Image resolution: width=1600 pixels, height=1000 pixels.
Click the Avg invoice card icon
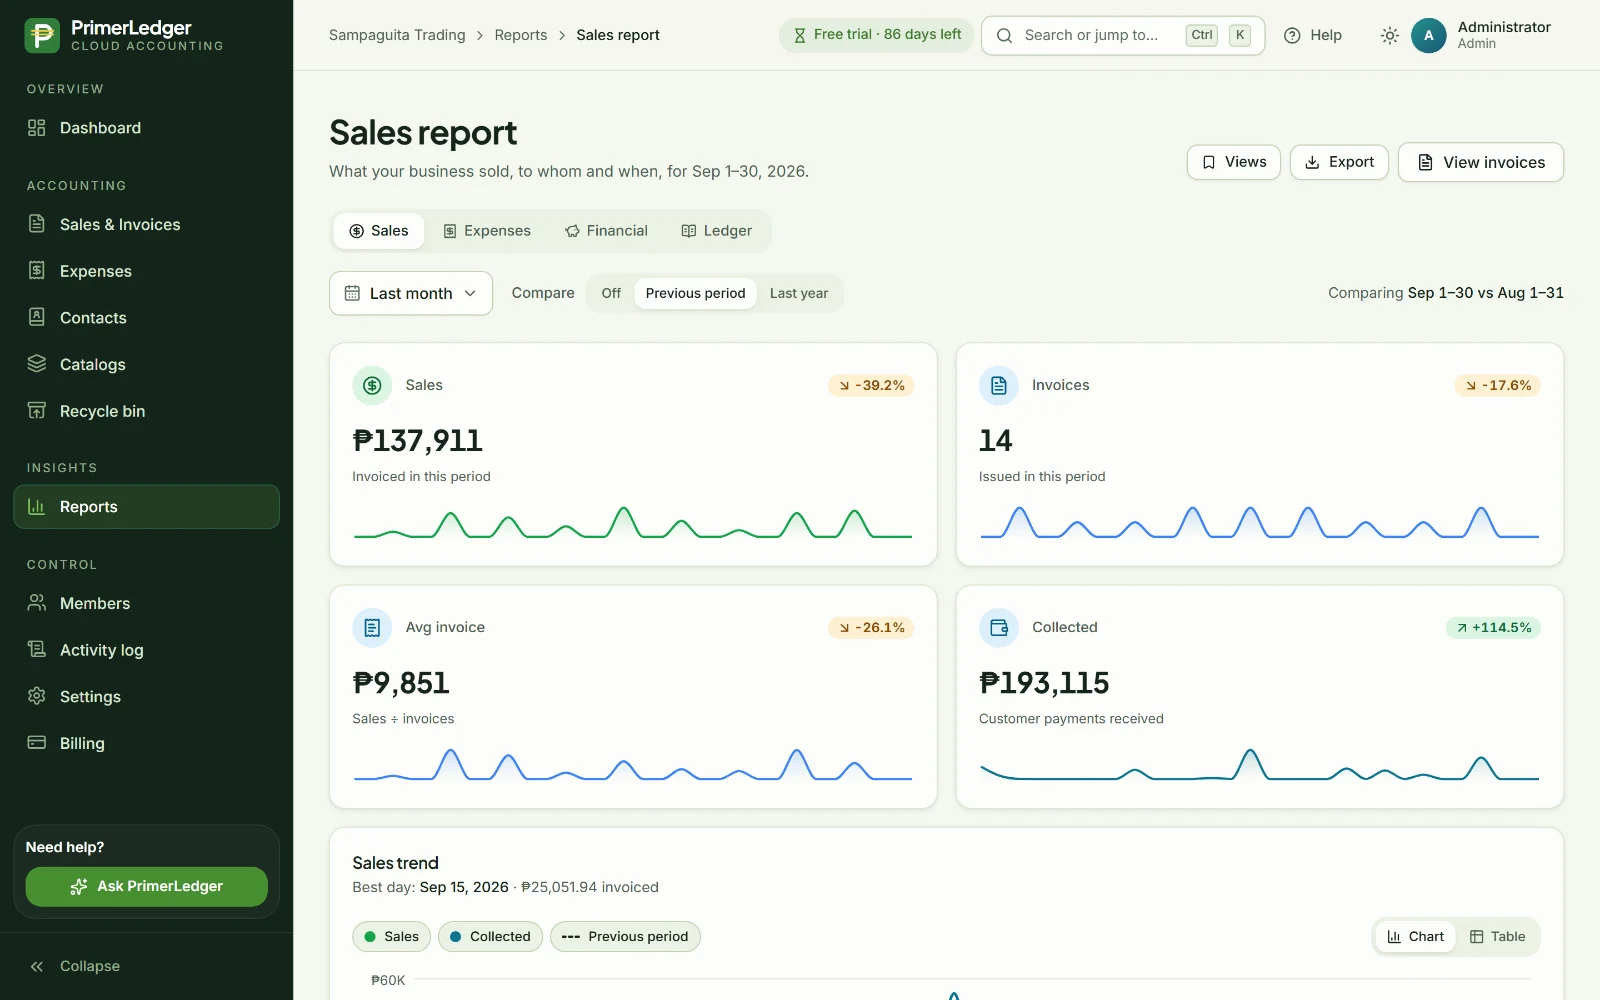tap(372, 627)
